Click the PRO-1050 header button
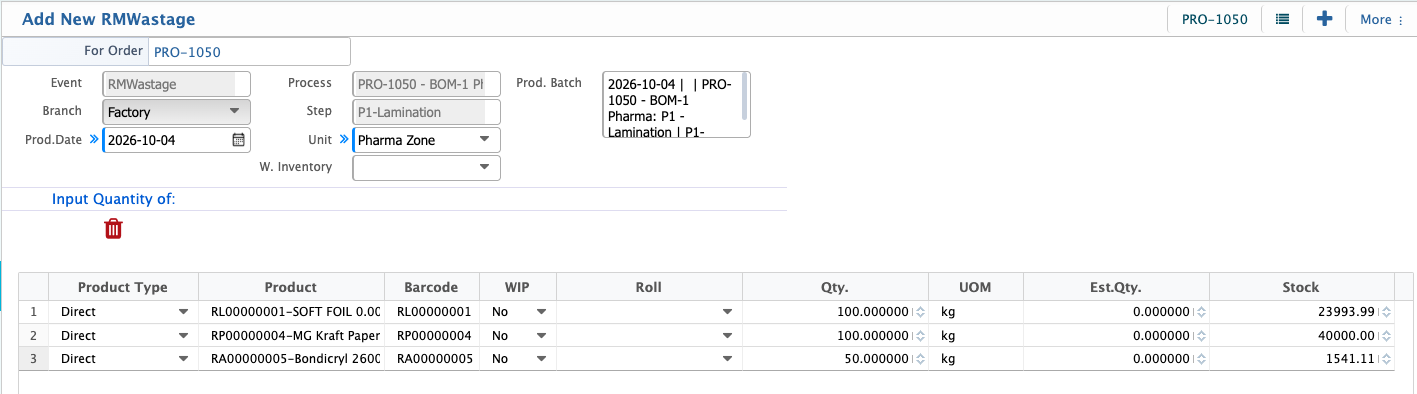 pyautogui.click(x=1214, y=19)
